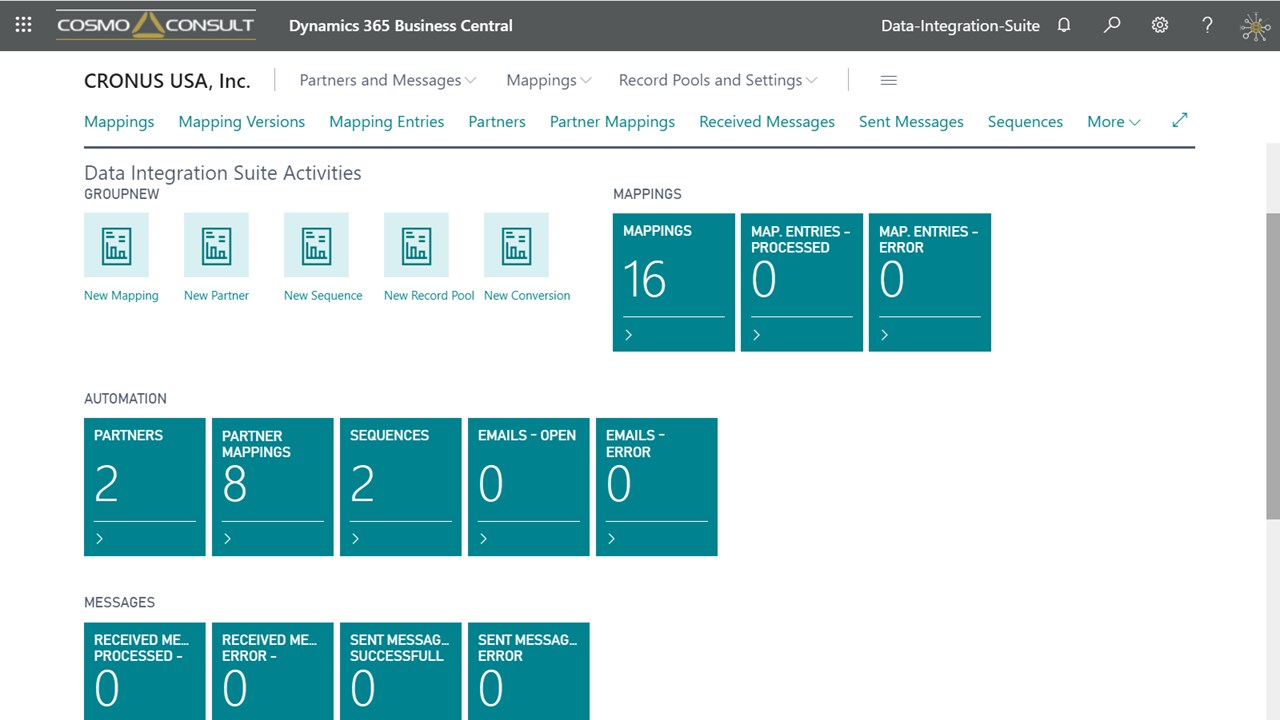Expand Partners and Messages menu
This screenshot has height=720, width=1280.
tap(388, 80)
